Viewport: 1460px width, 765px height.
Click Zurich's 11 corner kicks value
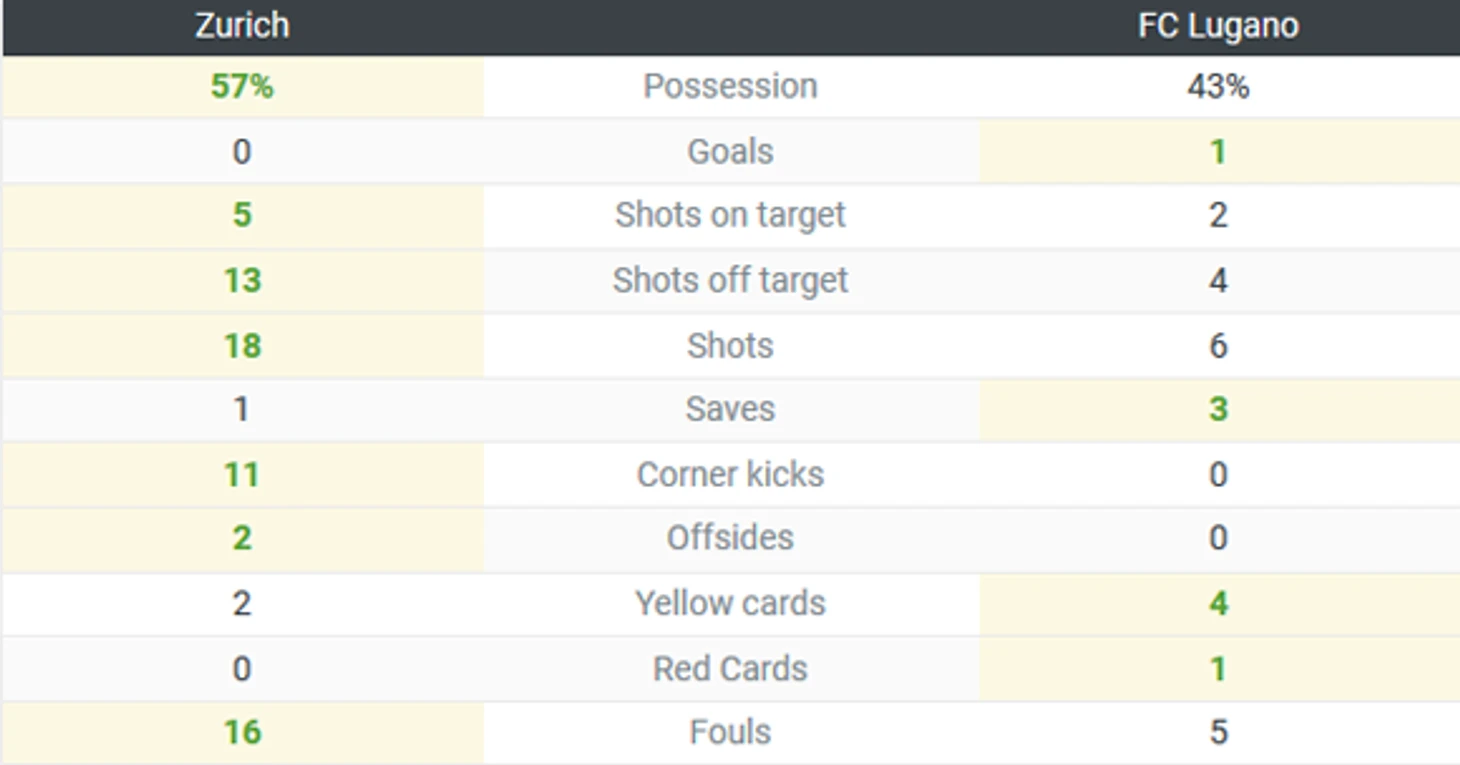[x=242, y=474]
